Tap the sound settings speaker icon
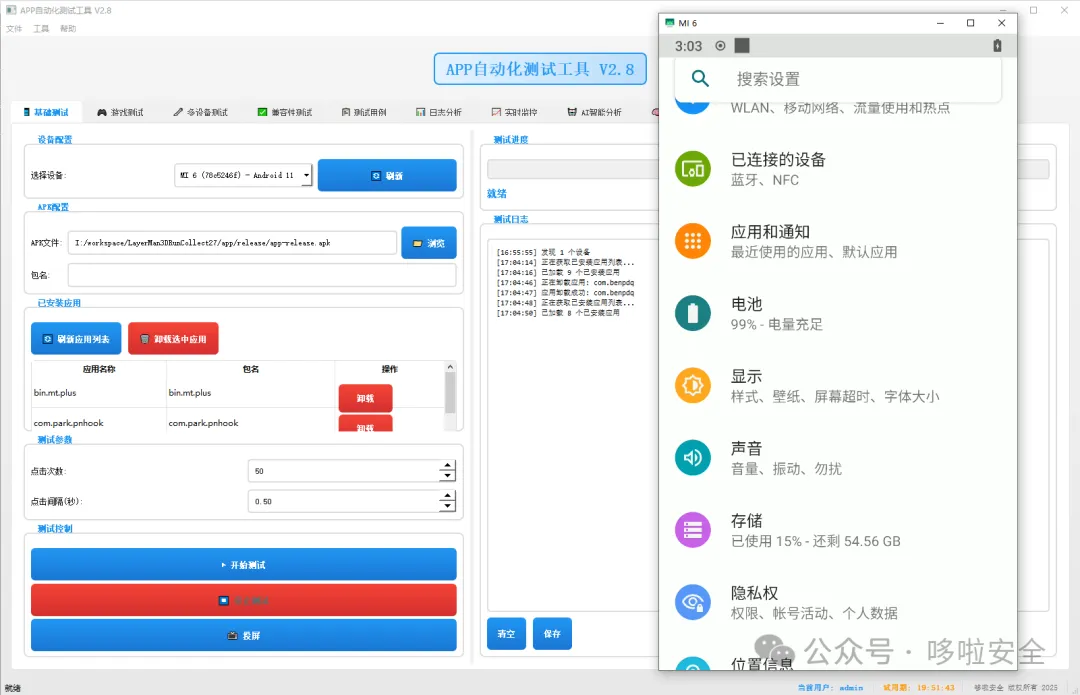 tap(693, 458)
